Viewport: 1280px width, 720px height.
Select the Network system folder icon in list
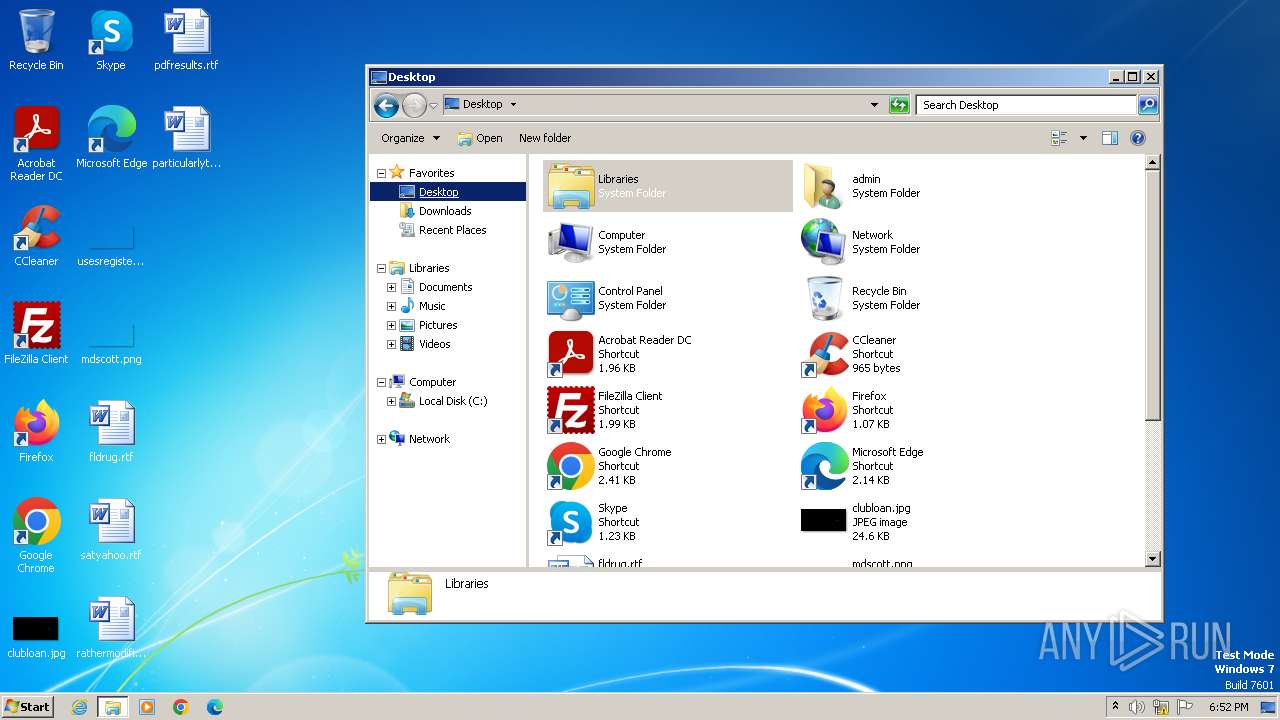coord(824,242)
